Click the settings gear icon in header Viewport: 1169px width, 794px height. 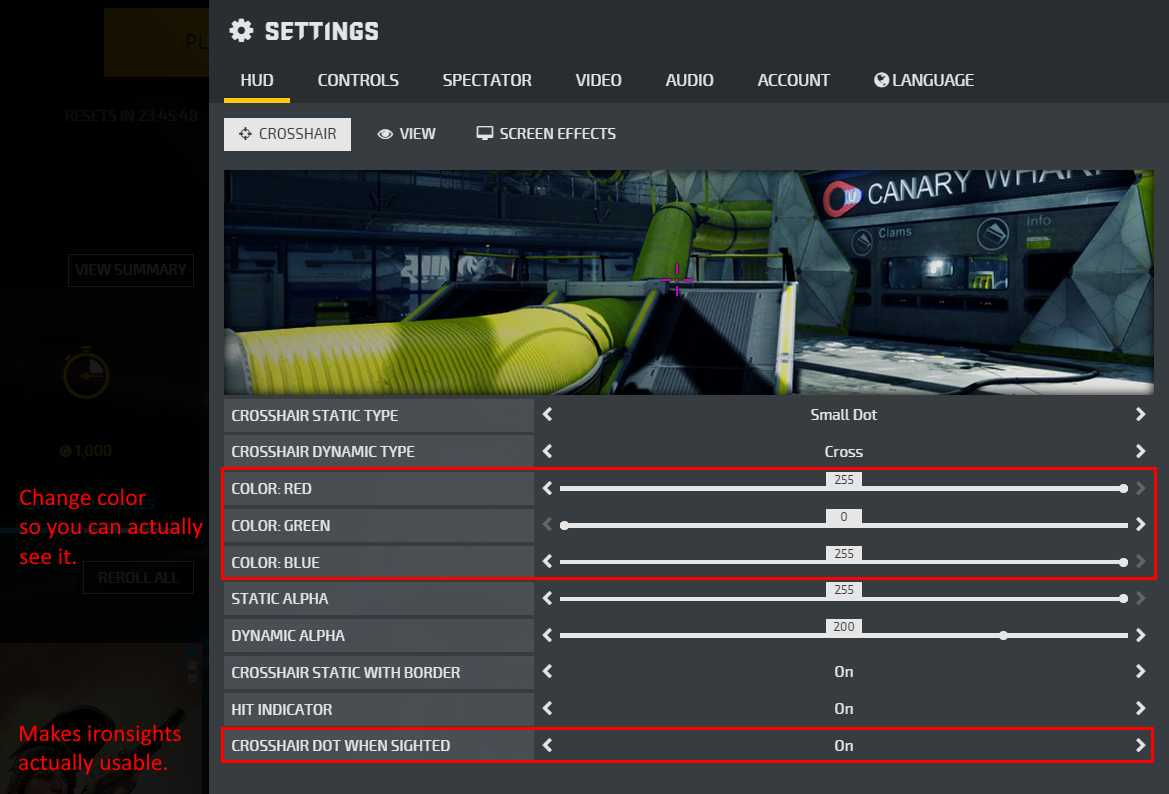click(241, 31)
